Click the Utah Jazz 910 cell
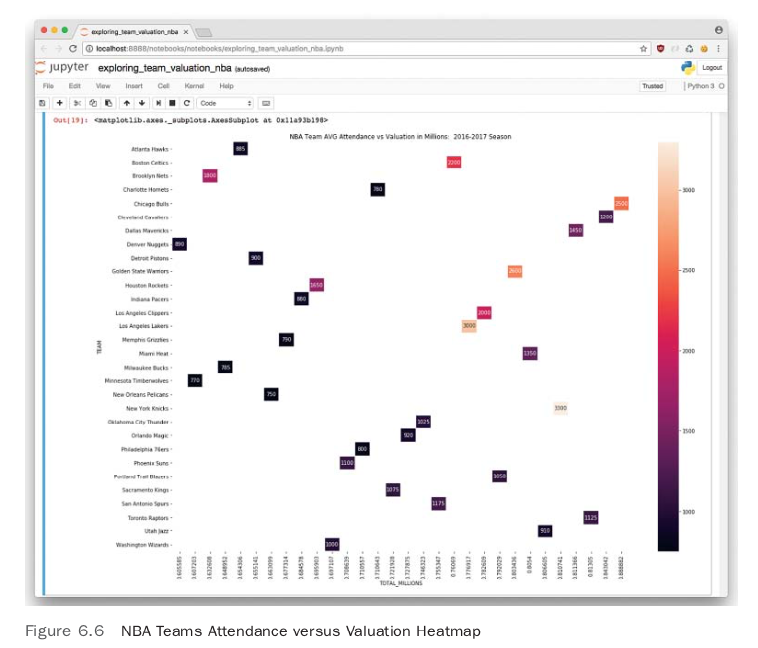758x648 pixels. tap(545, 530)
